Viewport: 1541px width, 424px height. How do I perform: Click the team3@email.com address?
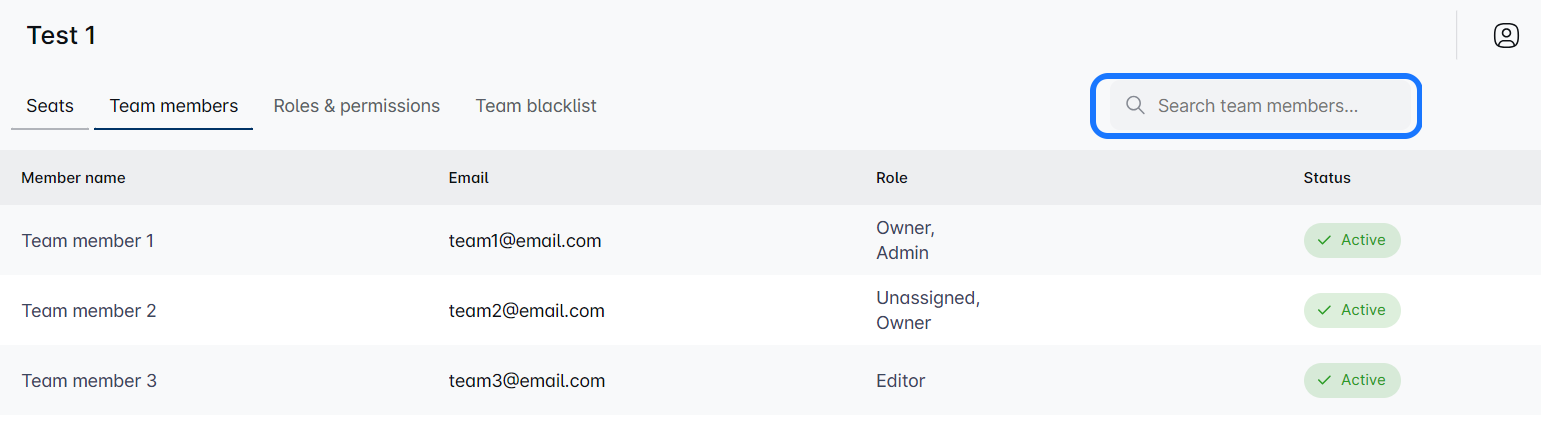click(x=527, y=381)
